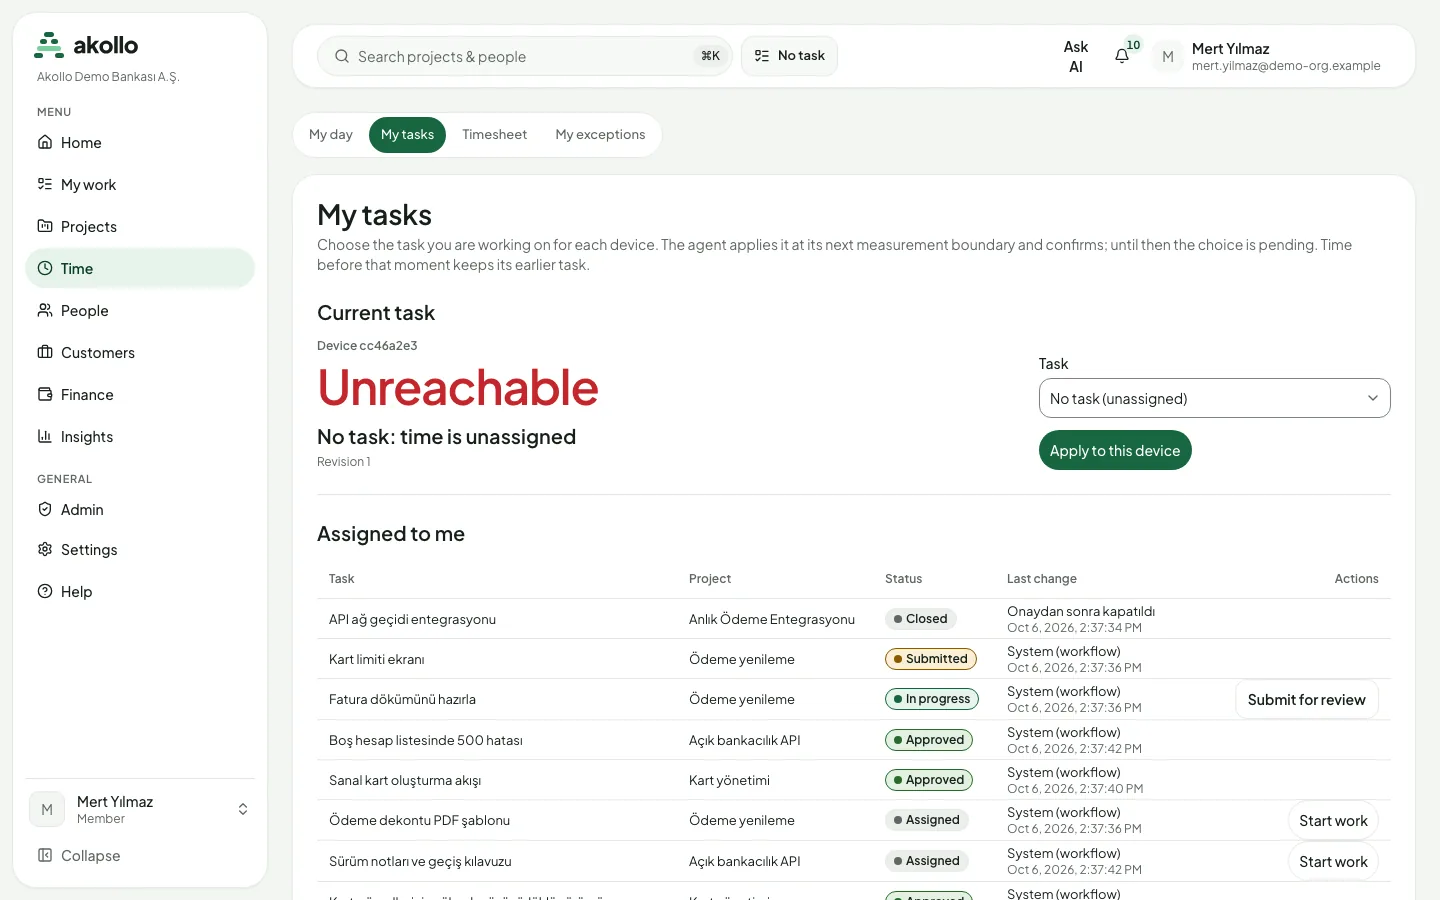Image resolution: width=1440 pixels, height=900 pixels.
Task: Go to My work in sidebar
Action: pos(140,185)
